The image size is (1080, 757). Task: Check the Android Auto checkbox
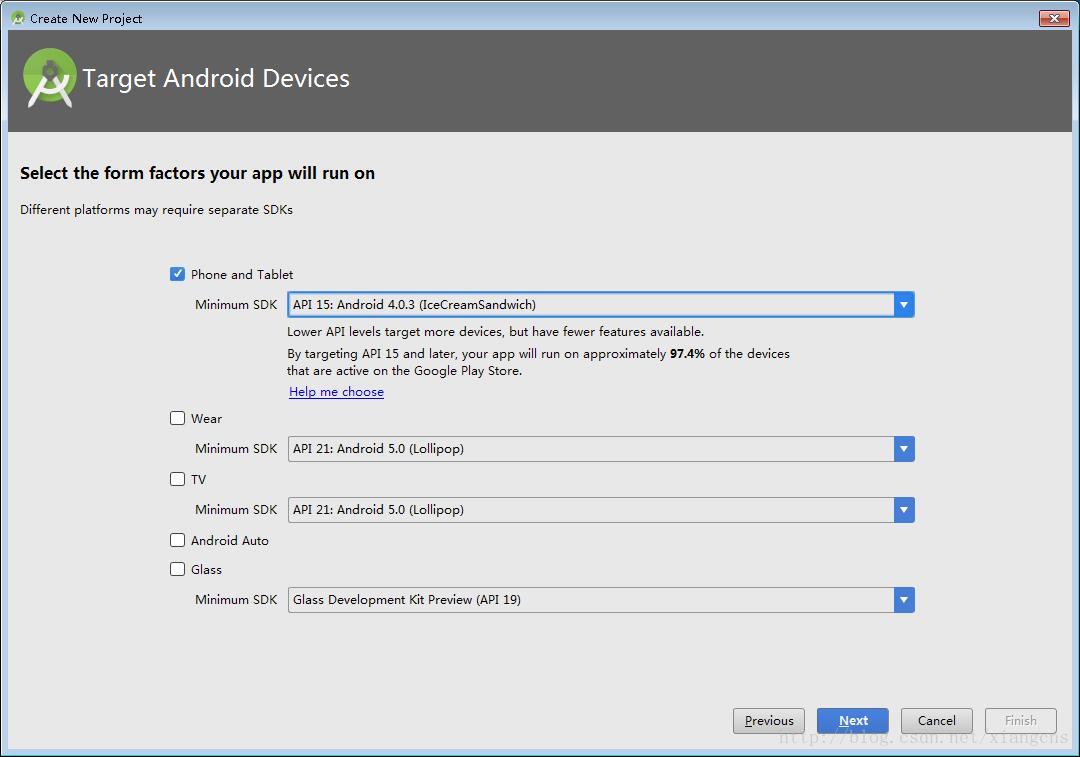(x=177, y=540)
